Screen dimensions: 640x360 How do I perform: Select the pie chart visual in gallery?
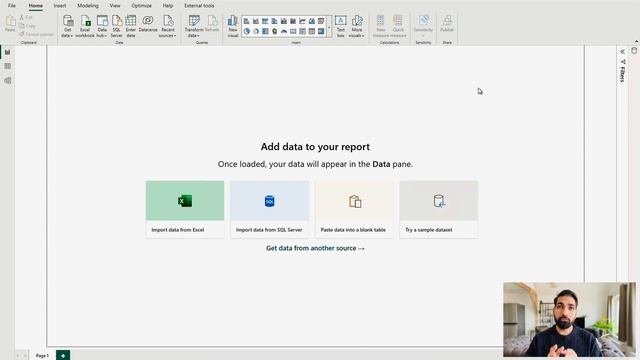pos(247,31)
